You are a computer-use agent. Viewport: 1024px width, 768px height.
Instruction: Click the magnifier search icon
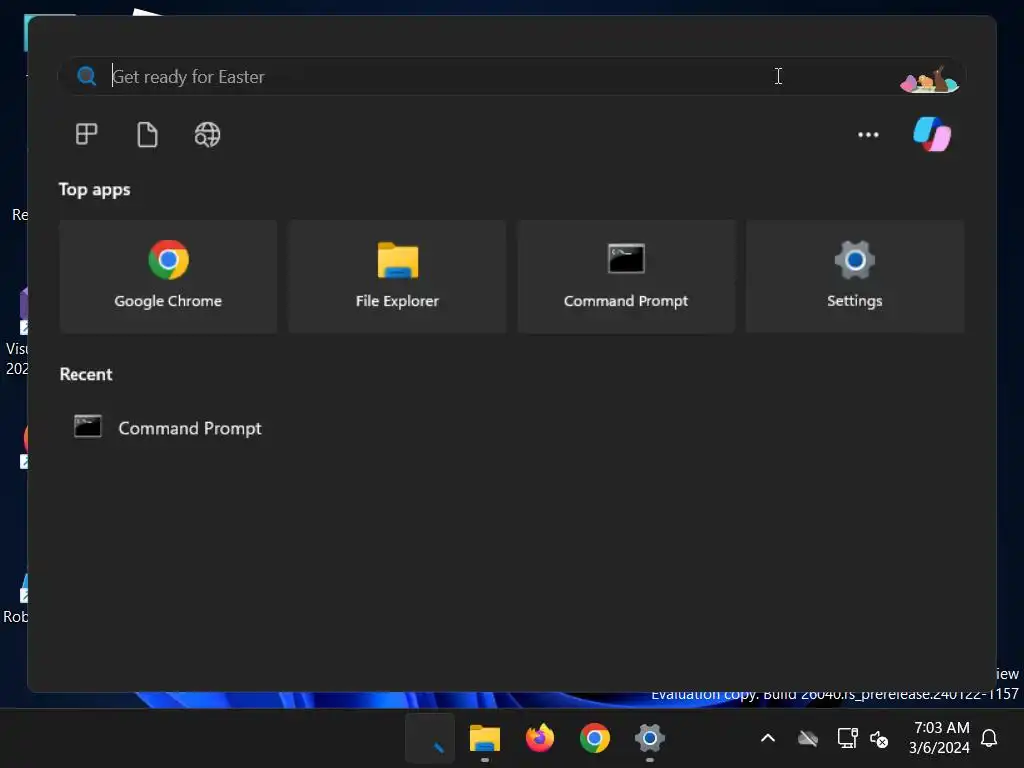86,76
